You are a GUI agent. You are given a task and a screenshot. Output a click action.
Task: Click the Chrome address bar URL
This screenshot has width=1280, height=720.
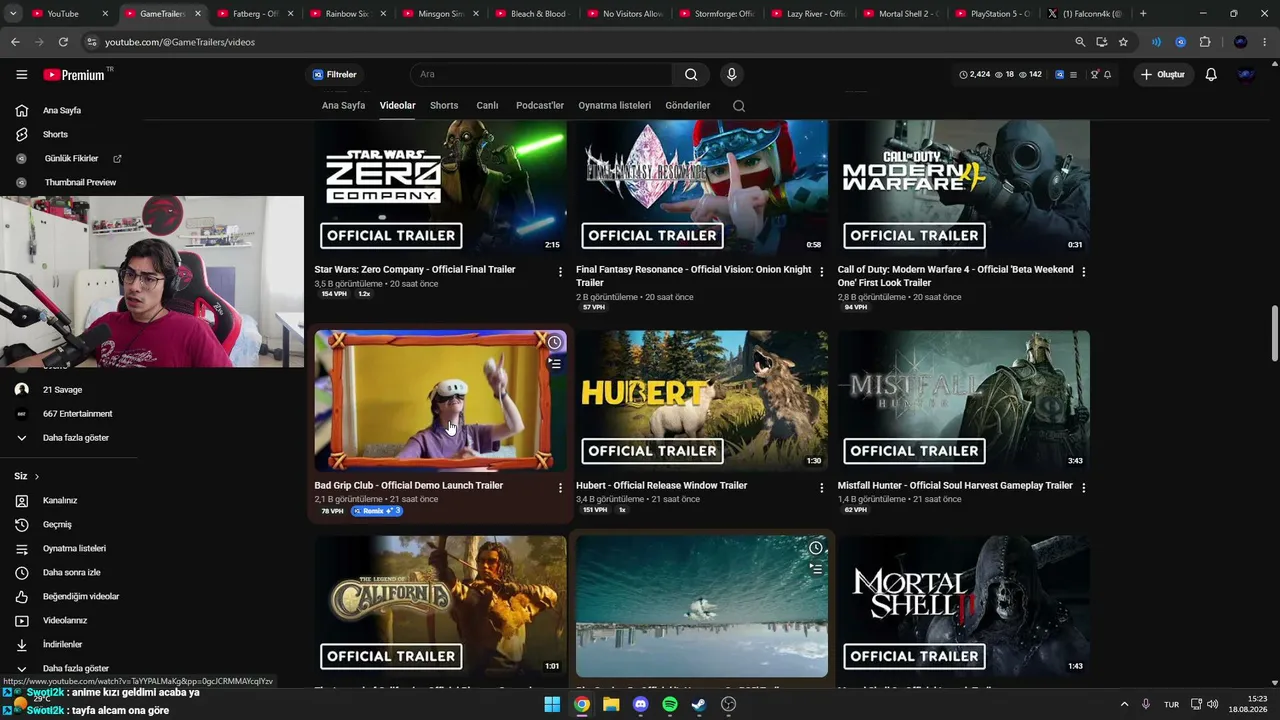pyautogui.click(x=180, y=42)
